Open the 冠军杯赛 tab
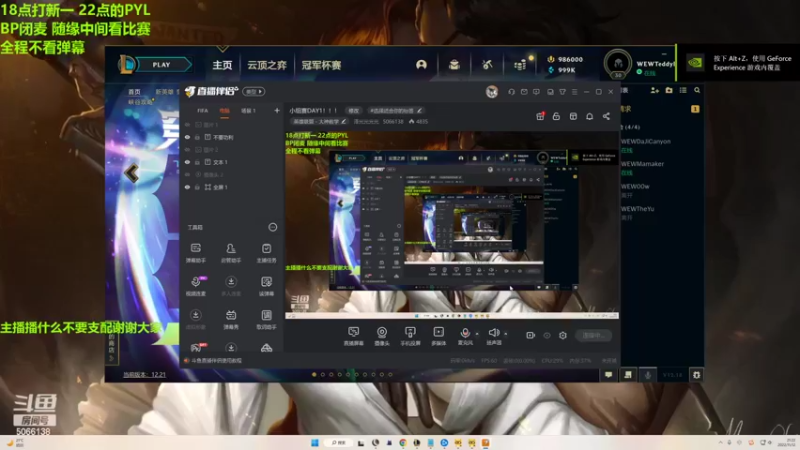The height and width of the screenshot is (450, 800). click(x=321, y=65)
